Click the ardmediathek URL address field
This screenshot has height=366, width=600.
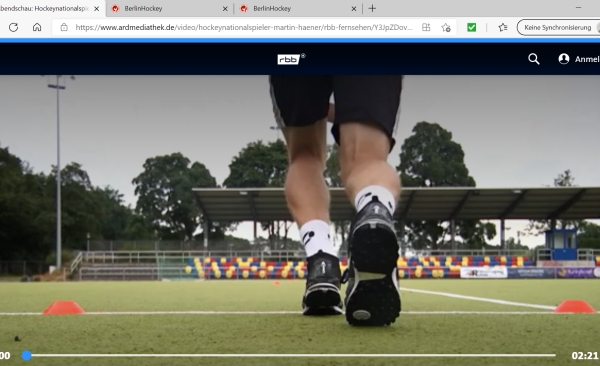[x=244, y=27]
